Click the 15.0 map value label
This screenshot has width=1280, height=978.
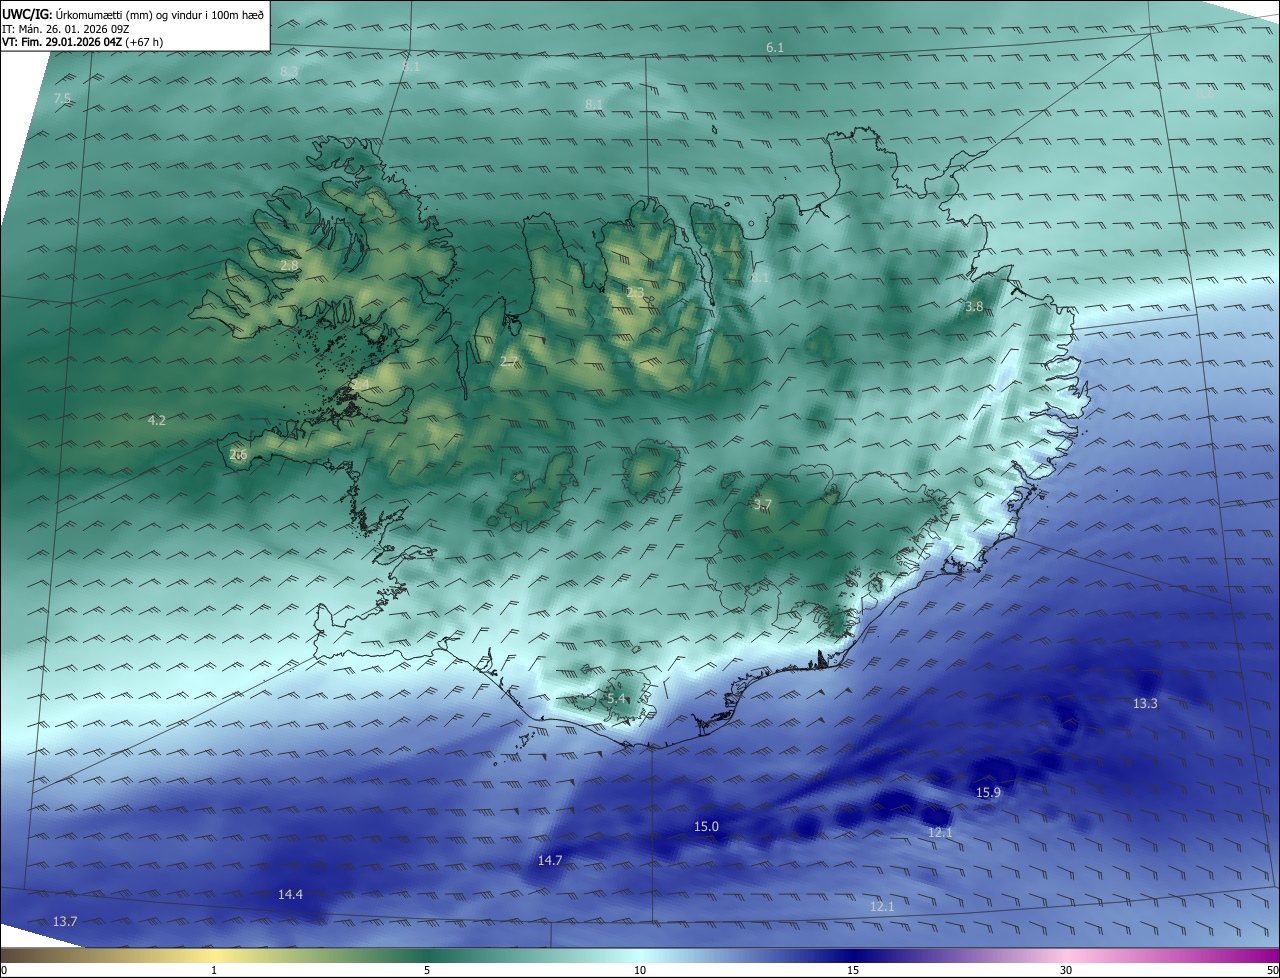pos(706,826)
